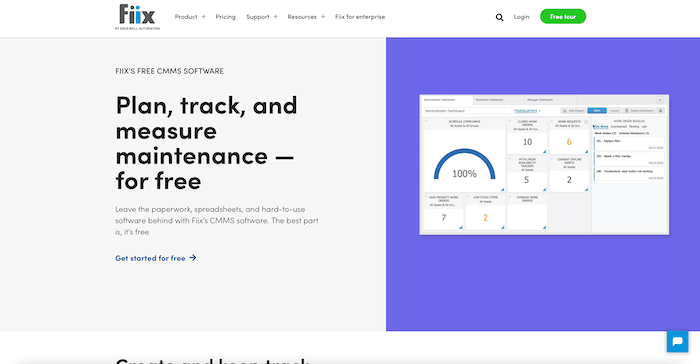
Task: Click Delete Dashboard button in preview
Action: tap(639, 111)
